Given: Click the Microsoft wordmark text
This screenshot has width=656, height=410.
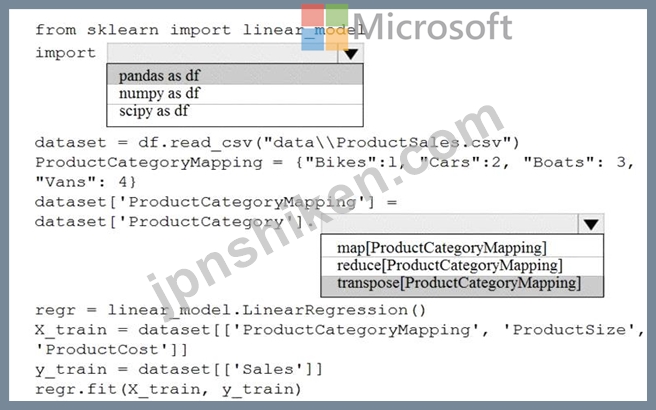Looking at the screenshot, I should click(432, 26).
